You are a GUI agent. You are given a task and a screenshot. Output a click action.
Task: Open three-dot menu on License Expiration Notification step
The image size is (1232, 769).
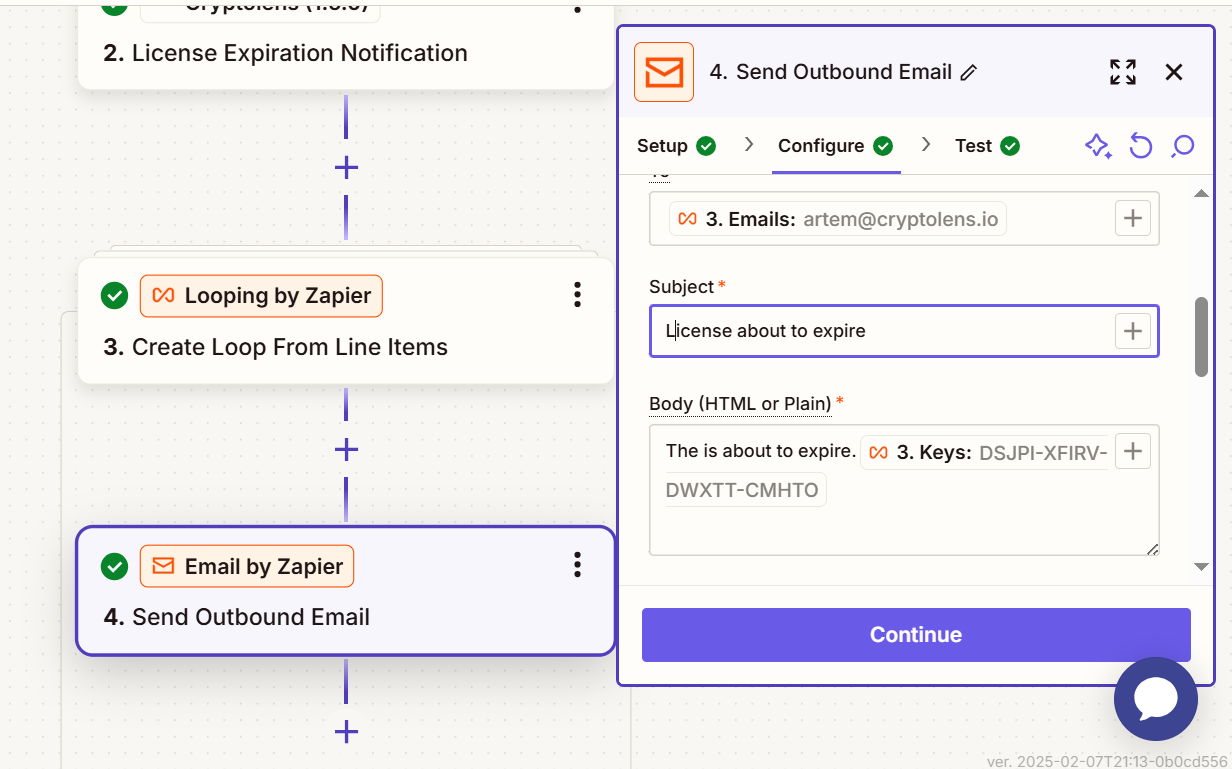pyautogui.click(x=577, y=7)
